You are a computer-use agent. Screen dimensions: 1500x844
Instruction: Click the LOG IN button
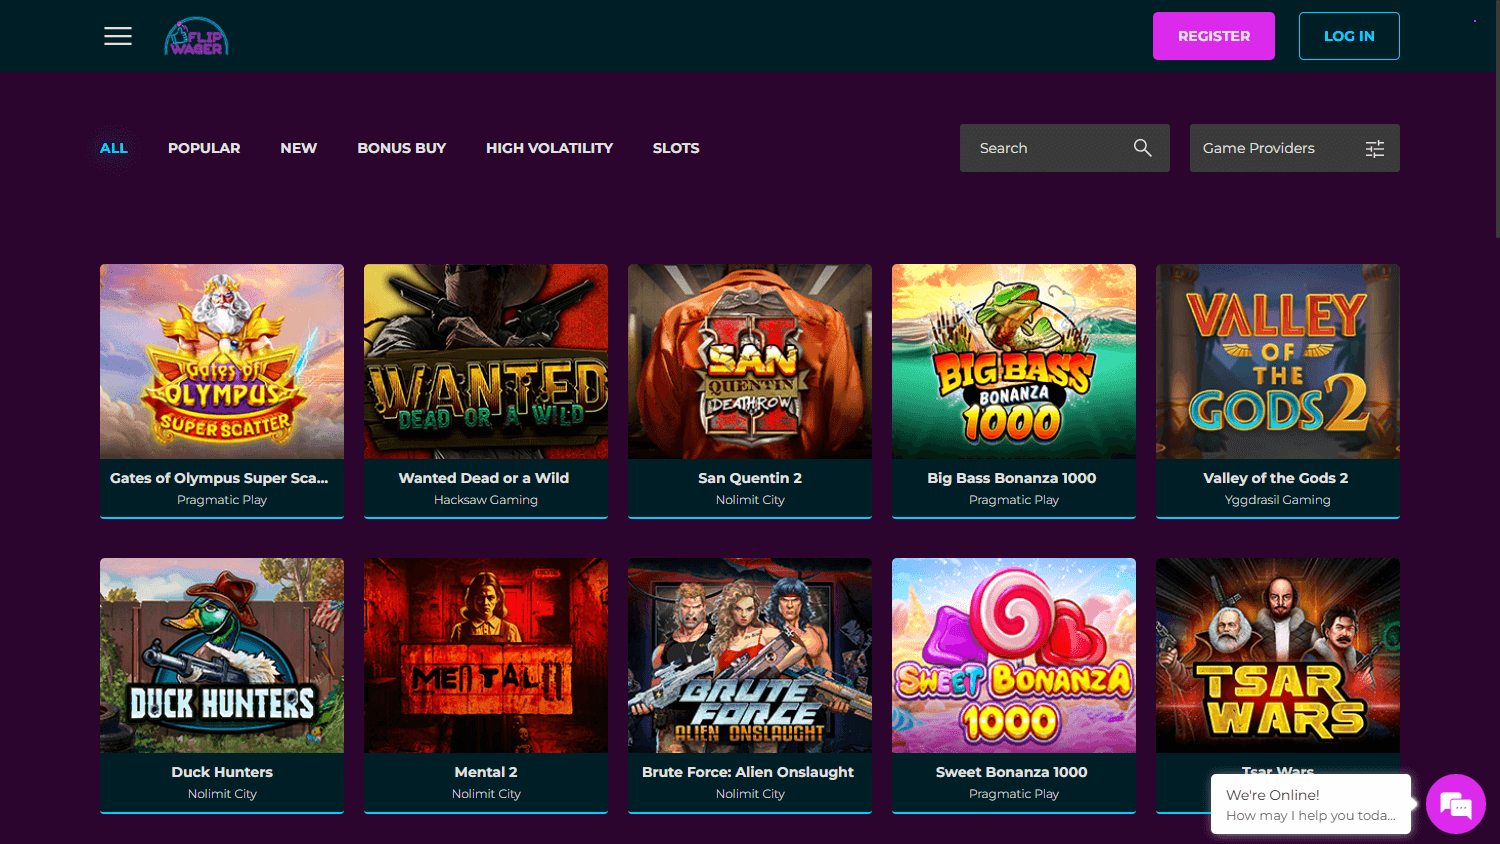[1349, 36]
